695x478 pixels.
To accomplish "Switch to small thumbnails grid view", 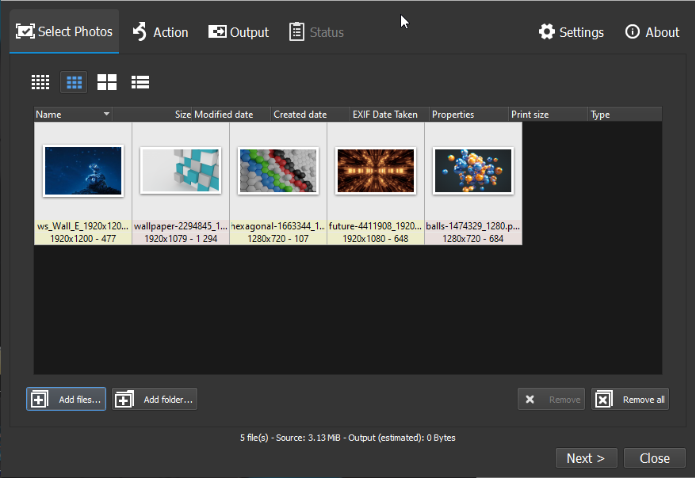I will point(40,82).
